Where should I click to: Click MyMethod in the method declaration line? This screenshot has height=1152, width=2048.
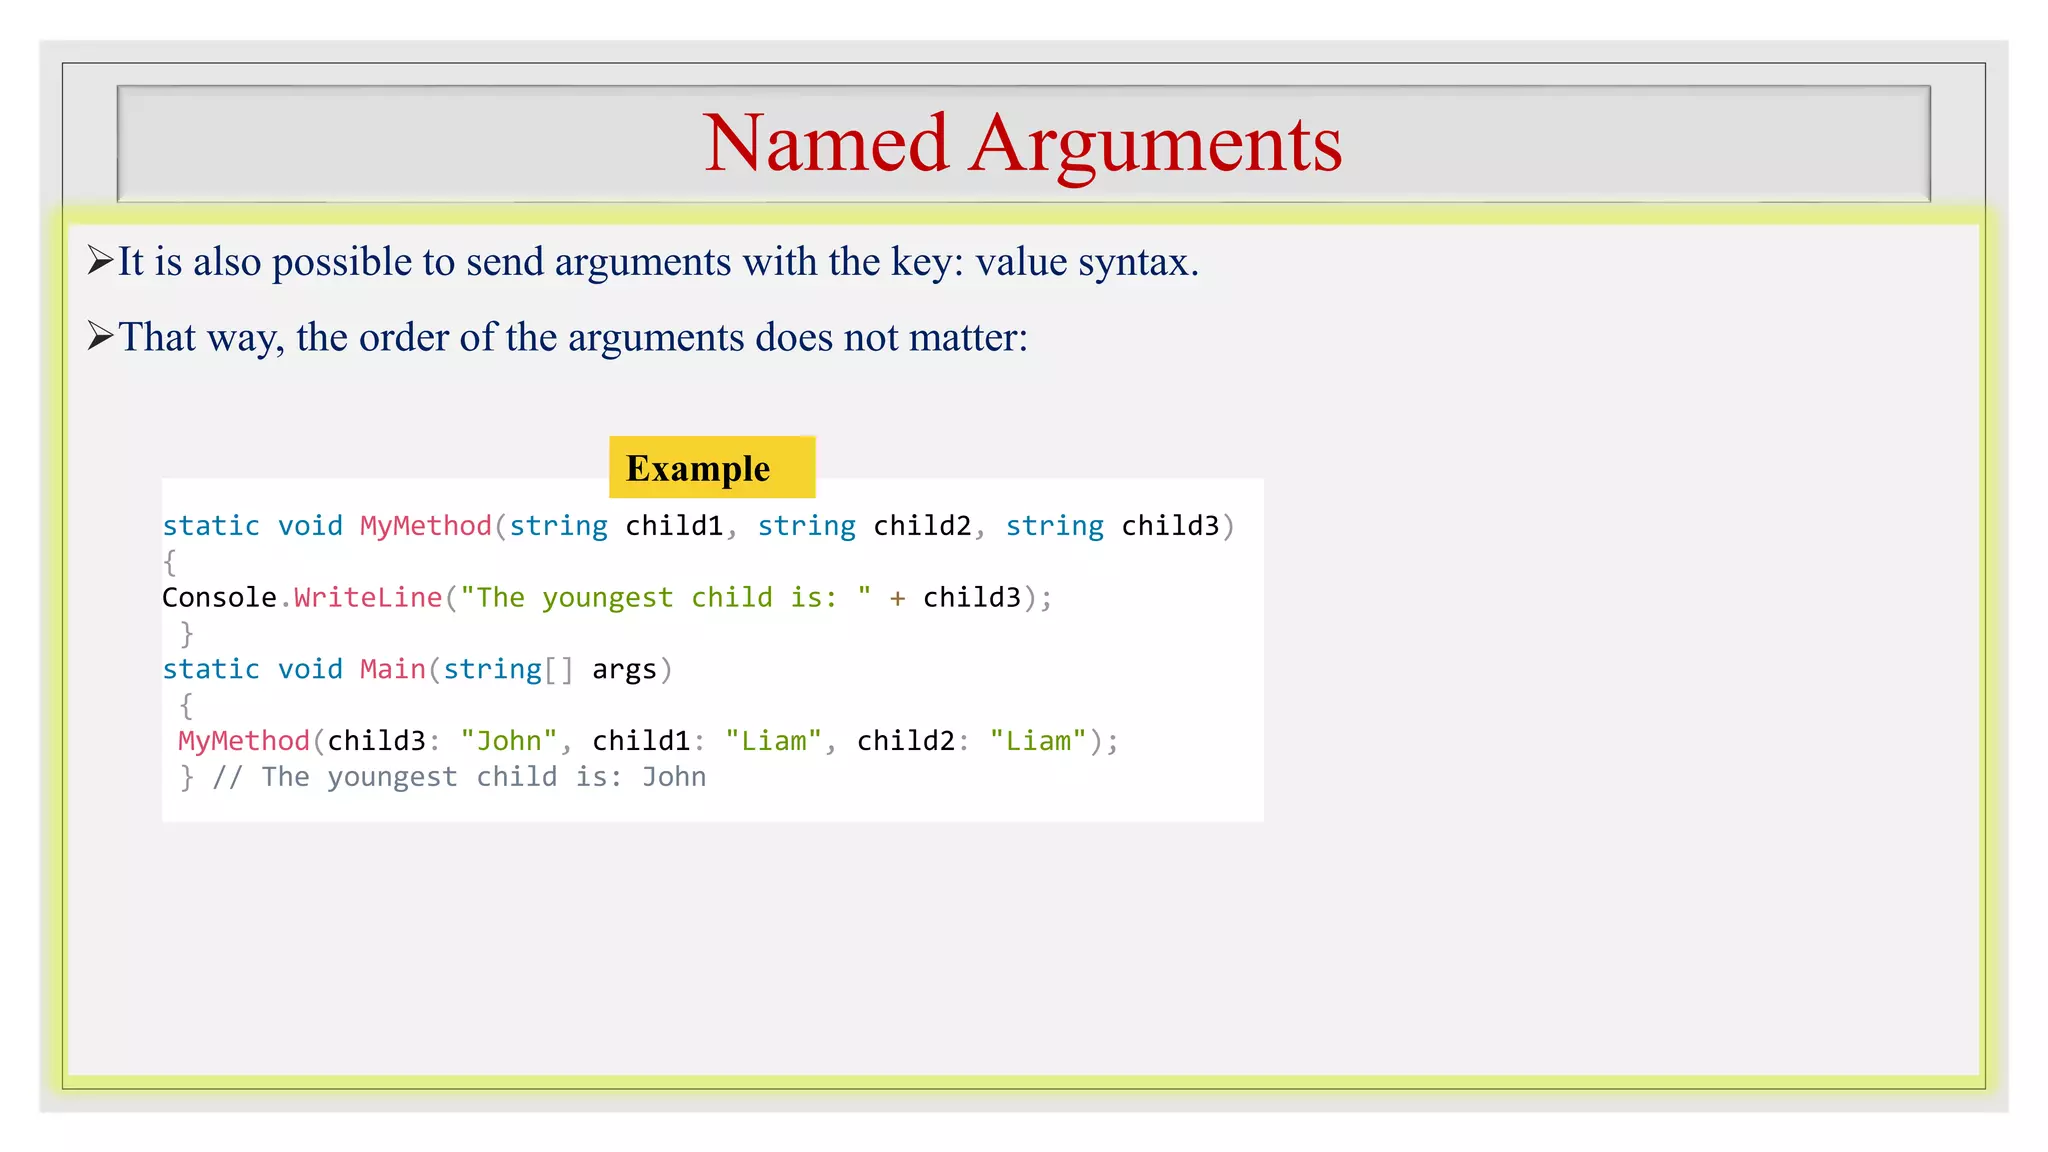click(425, 526)
